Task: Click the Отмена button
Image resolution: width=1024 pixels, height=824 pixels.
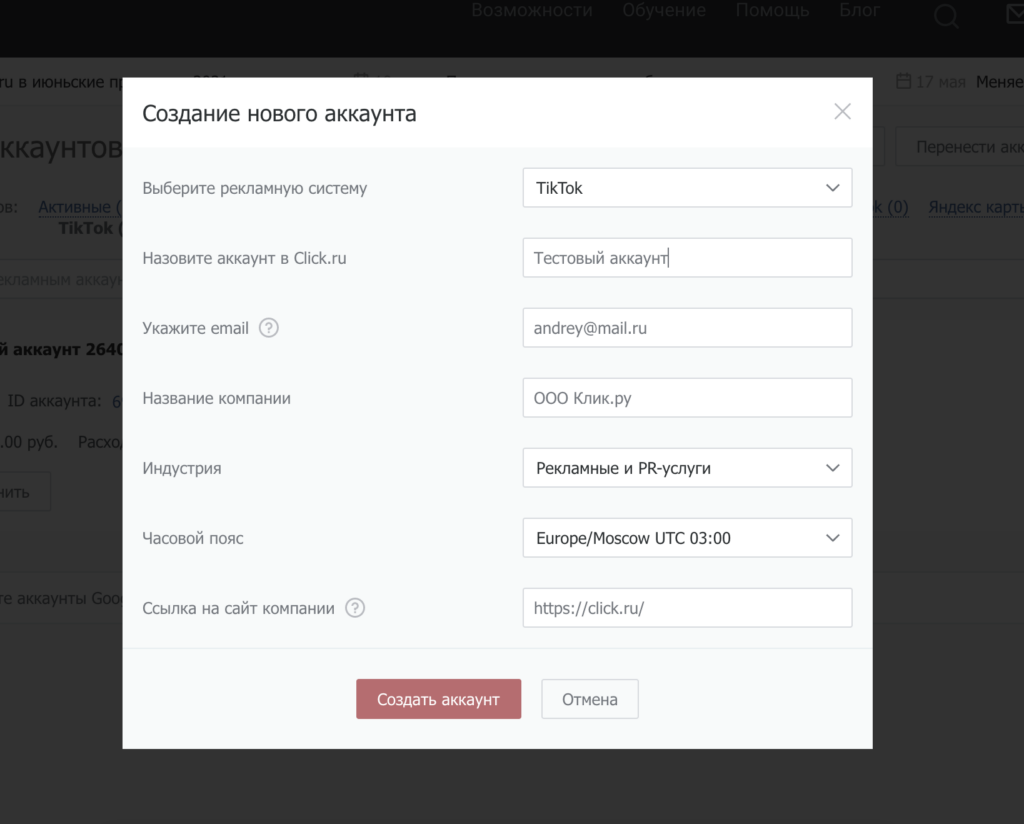Action: 590,699
